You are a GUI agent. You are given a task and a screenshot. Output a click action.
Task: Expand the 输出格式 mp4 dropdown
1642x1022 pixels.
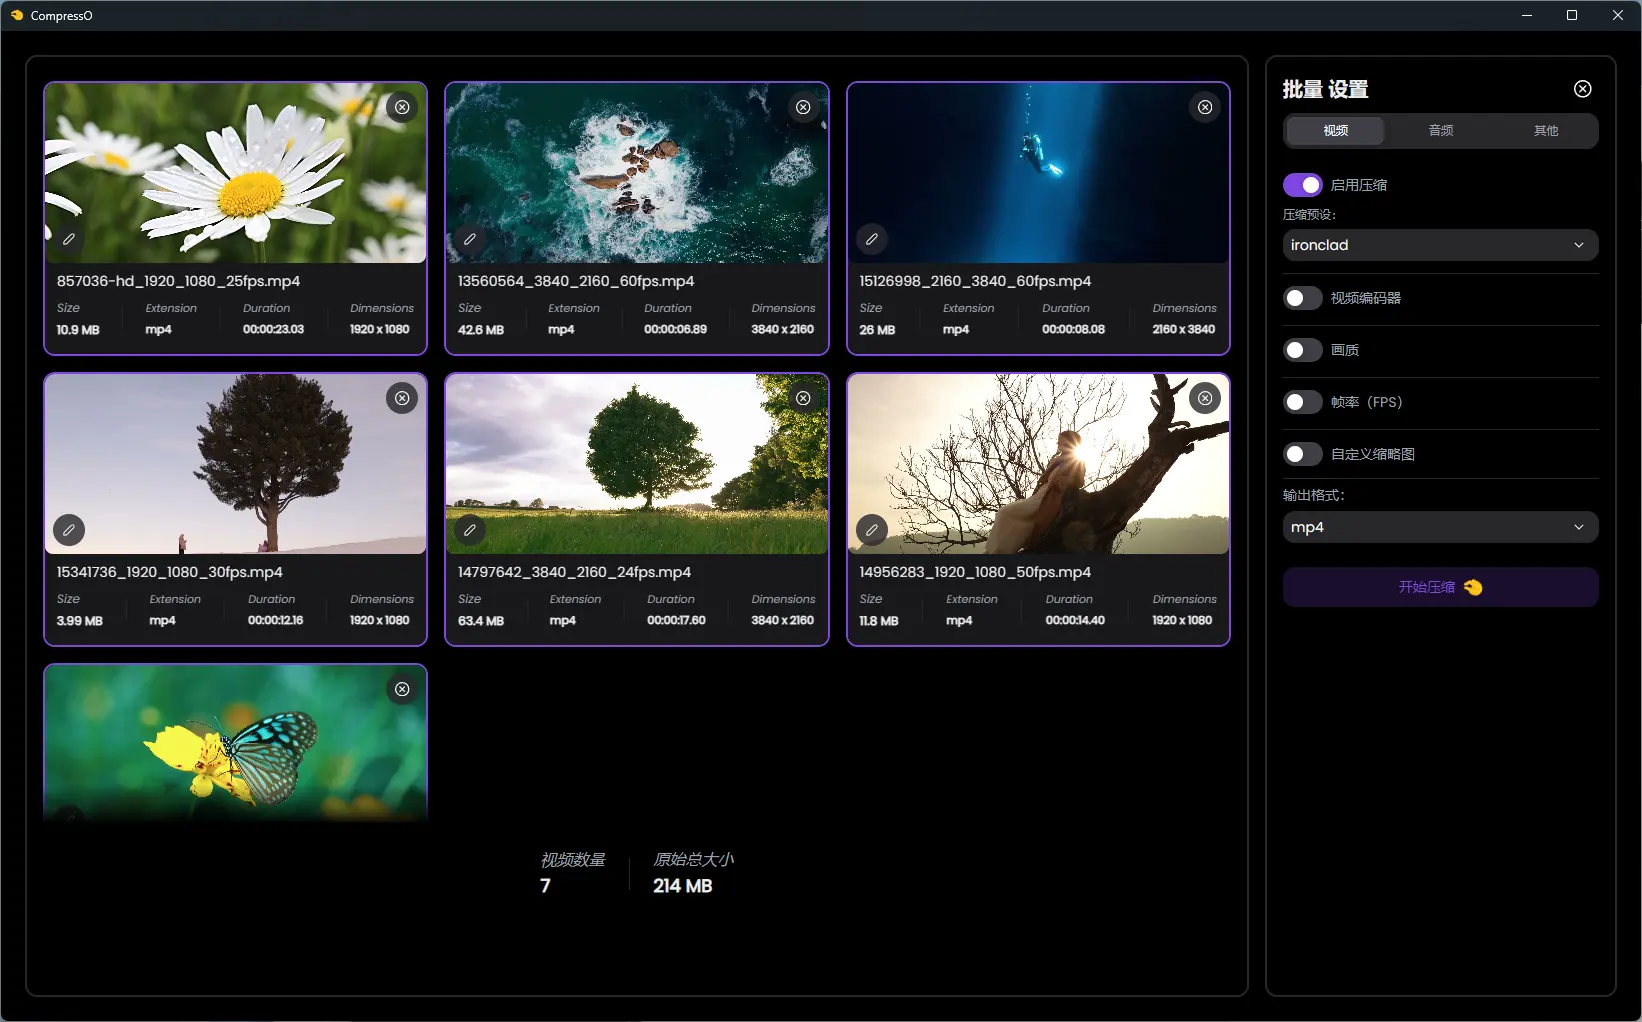[x=1440, y=527]
